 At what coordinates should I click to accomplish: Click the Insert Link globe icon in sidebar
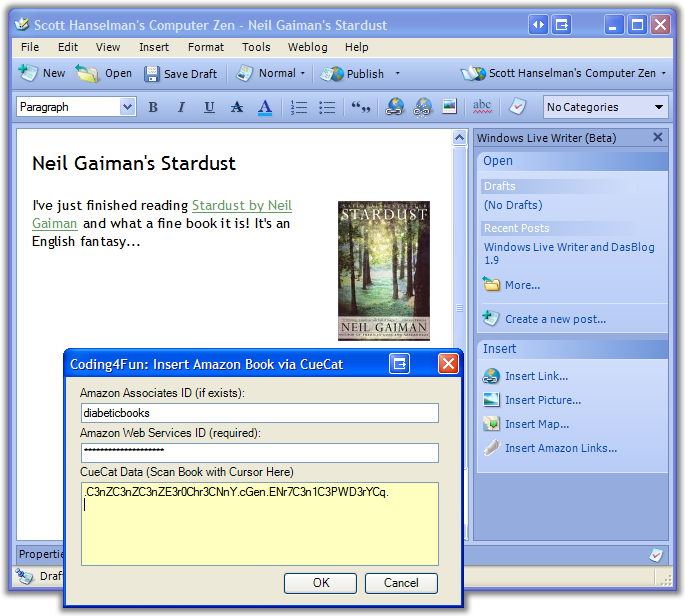click(x=491, y=376)
